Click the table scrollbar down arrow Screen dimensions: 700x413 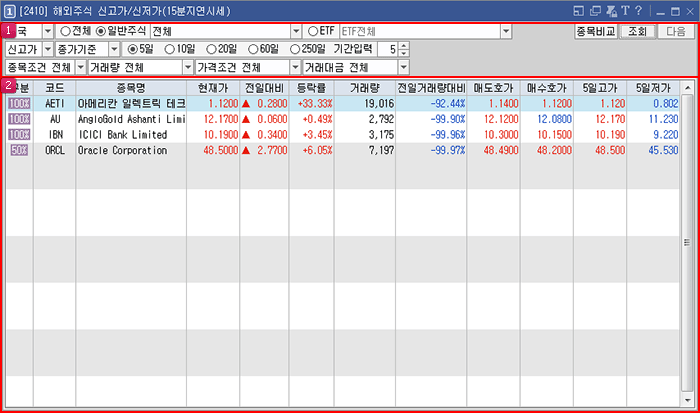687,400
